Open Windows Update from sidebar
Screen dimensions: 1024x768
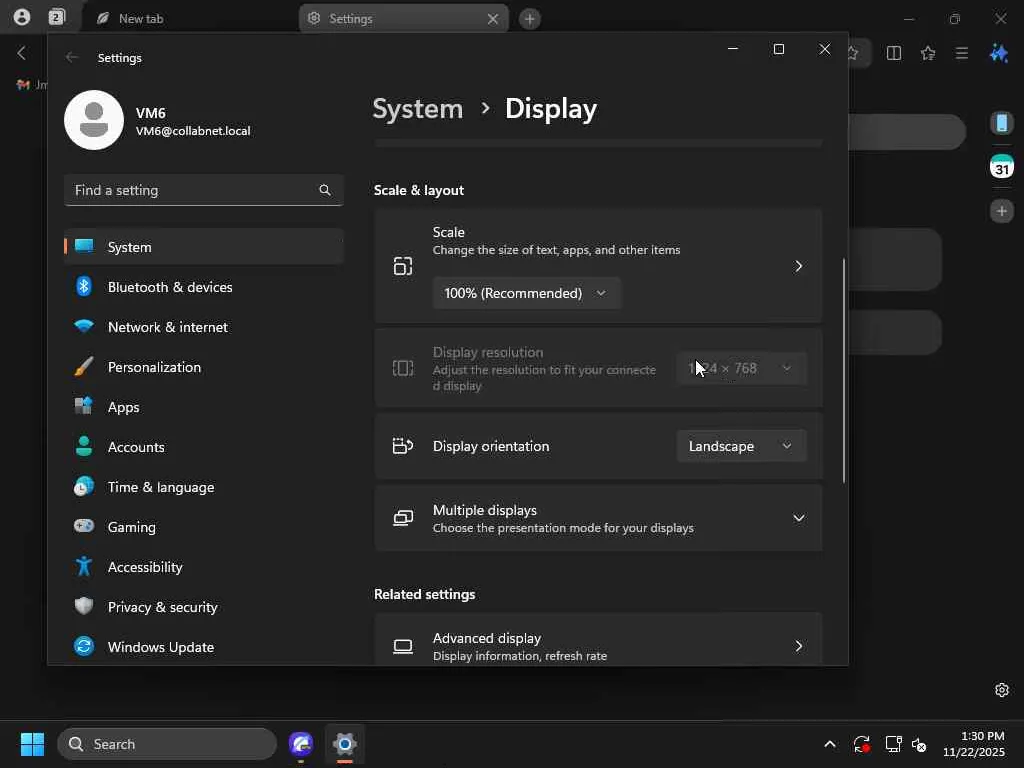tap(160, 647)
